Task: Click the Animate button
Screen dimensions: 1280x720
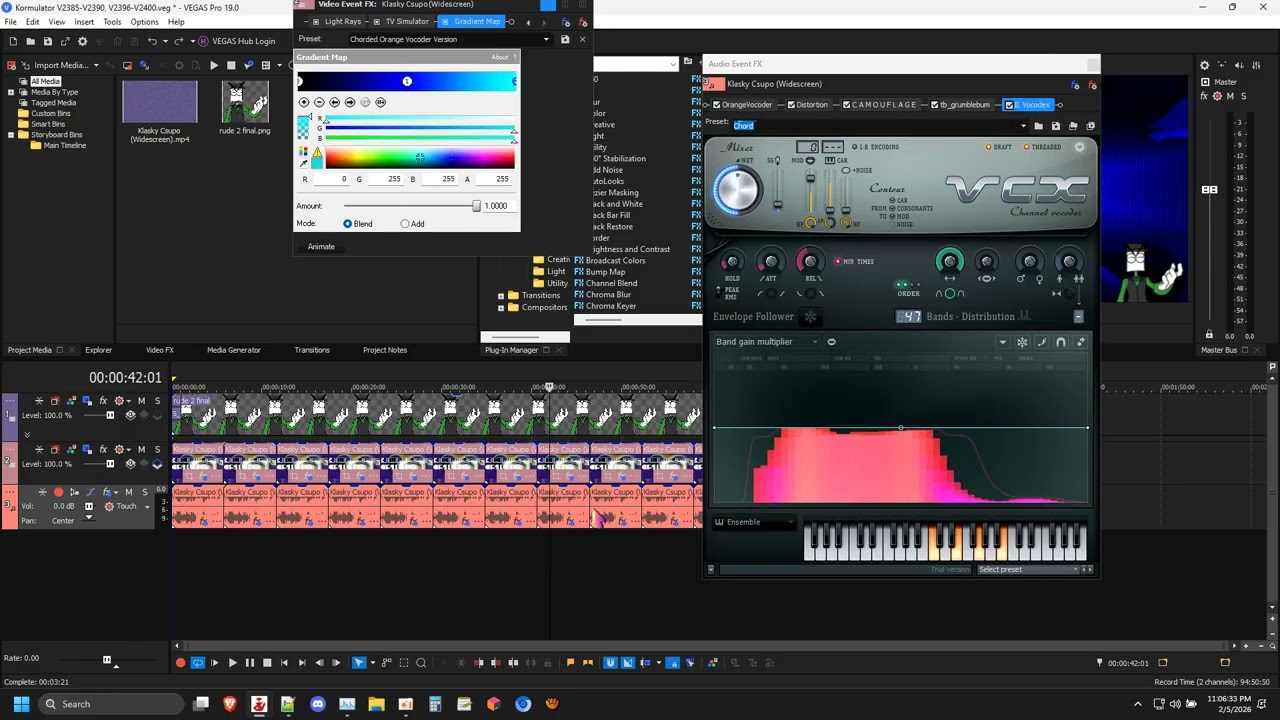Action: click(321, 247)
